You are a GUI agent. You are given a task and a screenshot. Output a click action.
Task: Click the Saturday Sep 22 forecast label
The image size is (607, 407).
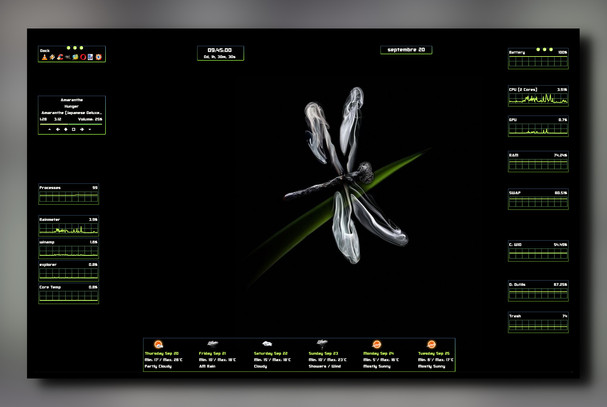(x=271, y=354)
